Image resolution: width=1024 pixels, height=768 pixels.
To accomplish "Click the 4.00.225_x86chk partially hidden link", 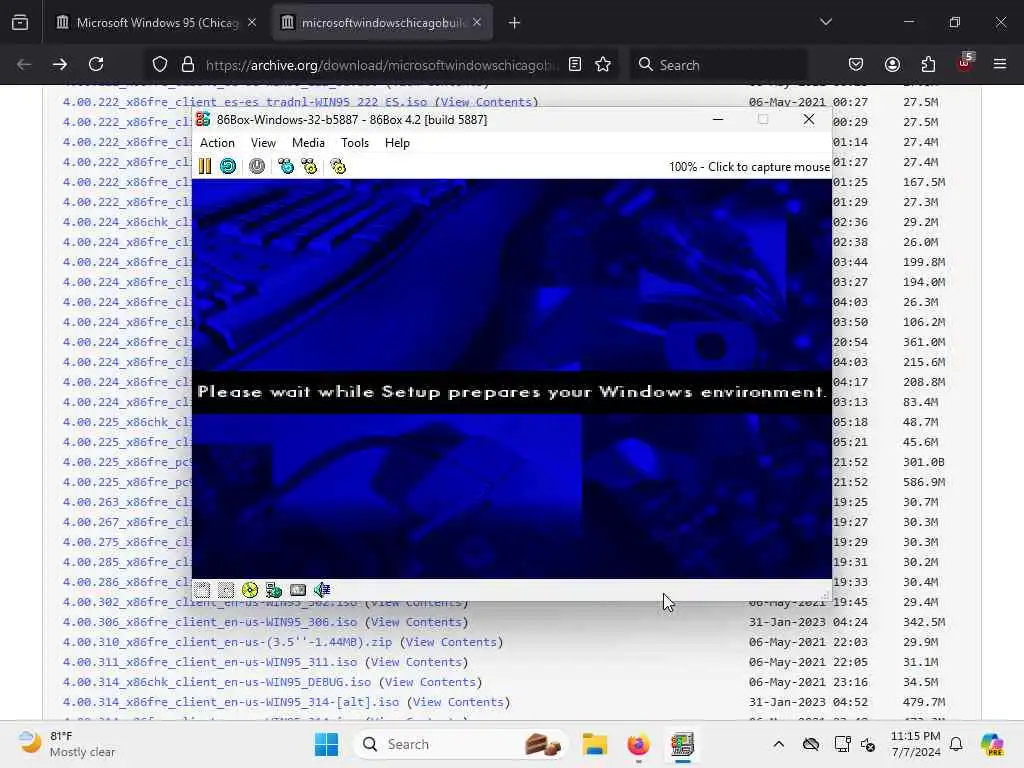I will pos(127,422).
